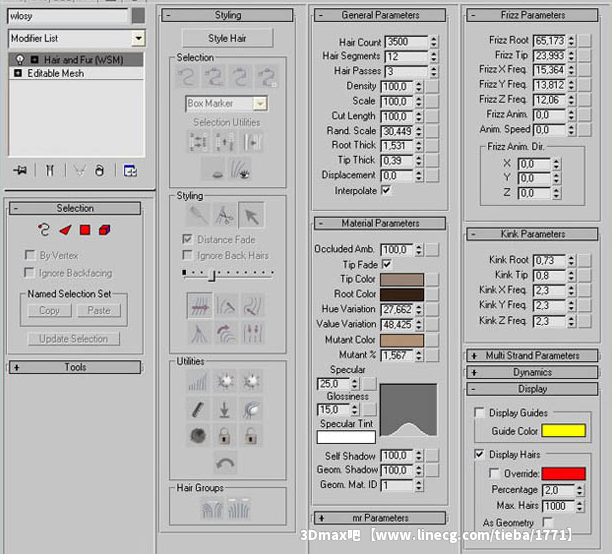Open the Box Marker dropdown
This screenshot has height=554, width=612.
[x=260, y=103]
